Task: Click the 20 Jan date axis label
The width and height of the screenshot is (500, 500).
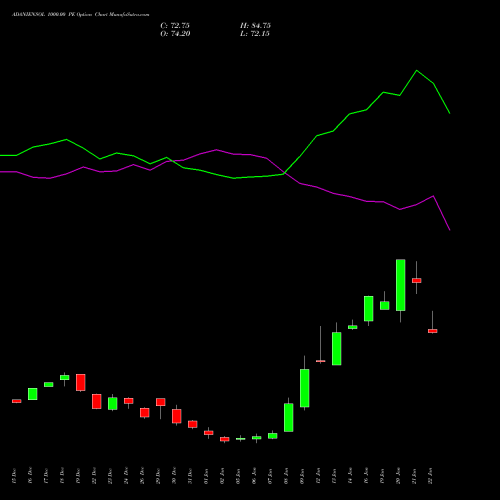Action: click(398, 476)
